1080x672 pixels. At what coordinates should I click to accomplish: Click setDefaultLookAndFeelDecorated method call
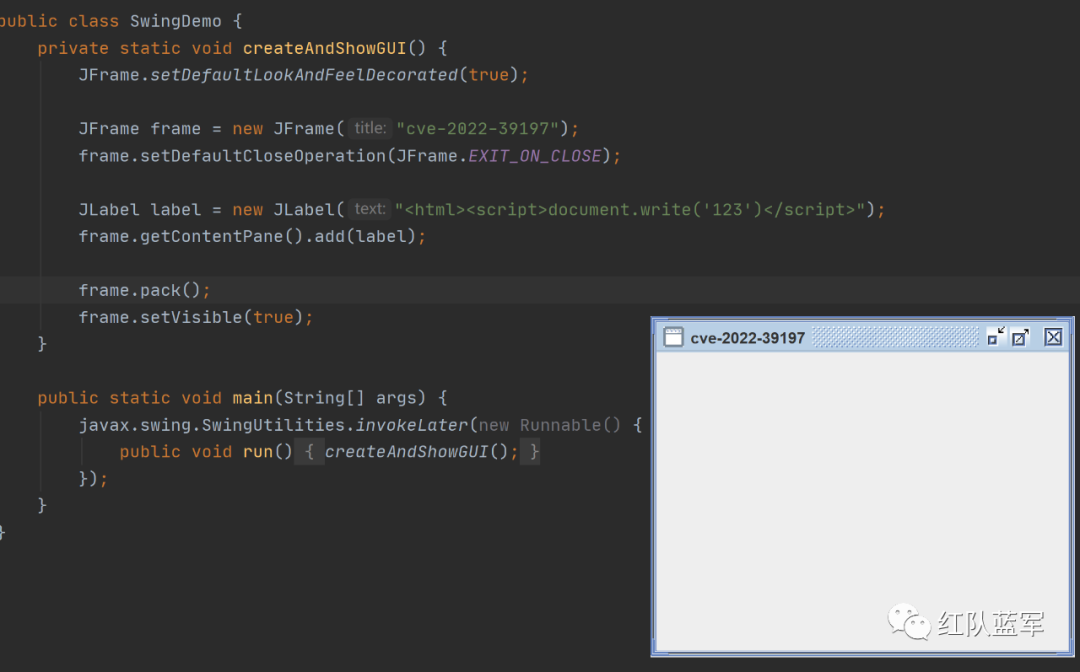[304, 75]
